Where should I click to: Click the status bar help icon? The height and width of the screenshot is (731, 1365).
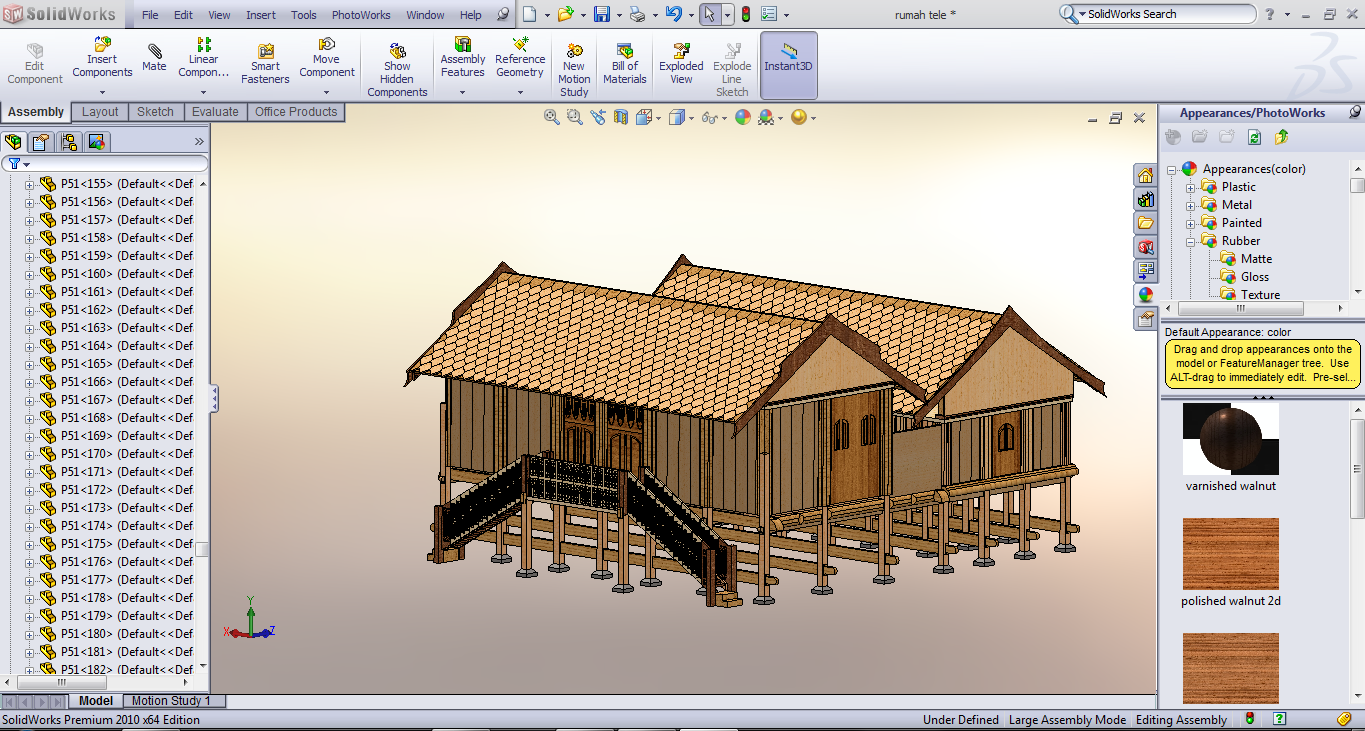click(x=1279, y=719)
